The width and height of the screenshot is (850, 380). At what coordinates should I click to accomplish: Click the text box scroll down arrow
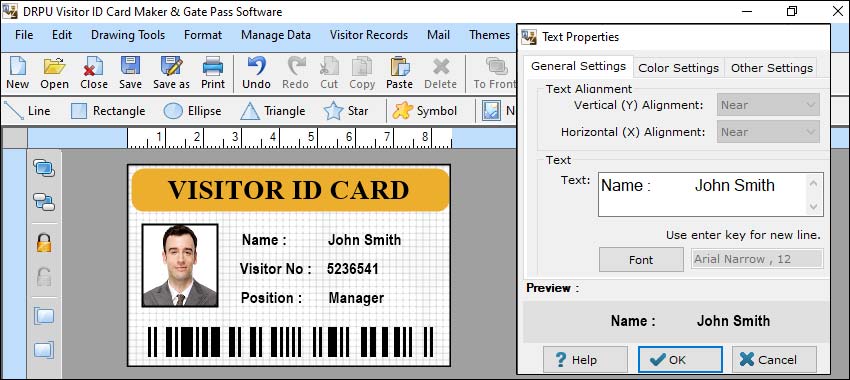pyautogui.click(x=813, y=206)
